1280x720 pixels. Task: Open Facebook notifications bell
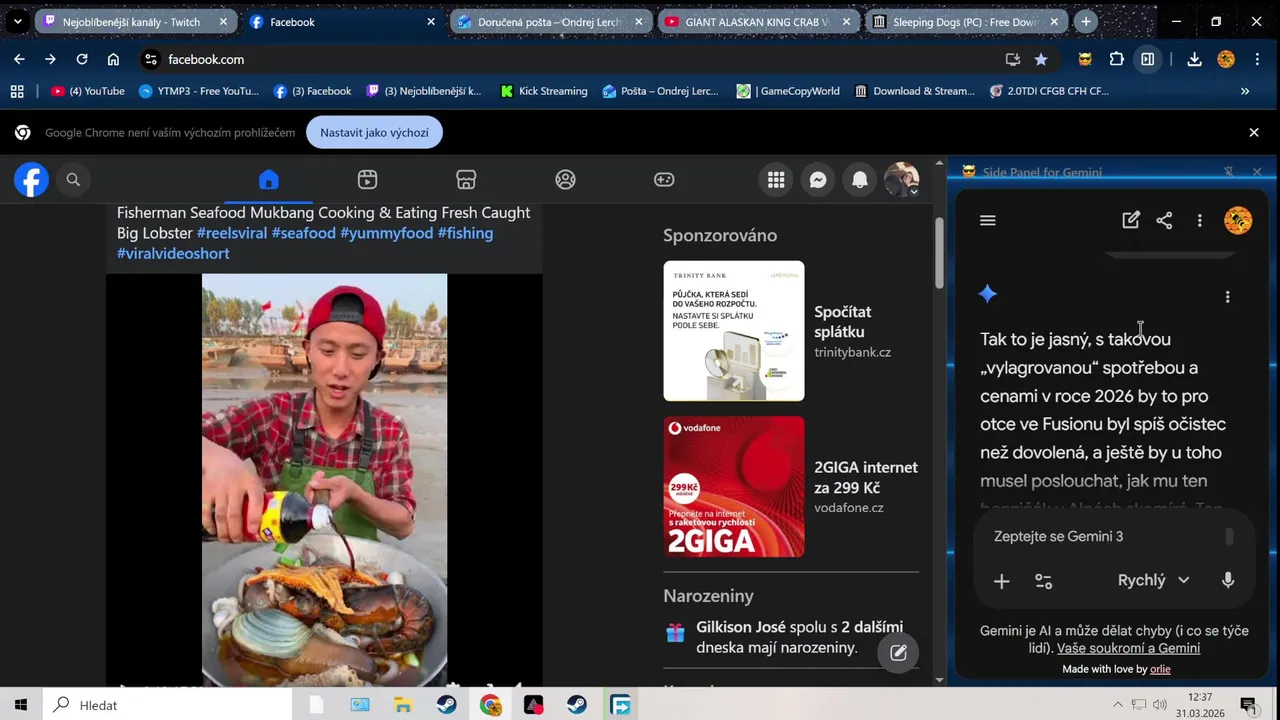(x=860, y=180)
